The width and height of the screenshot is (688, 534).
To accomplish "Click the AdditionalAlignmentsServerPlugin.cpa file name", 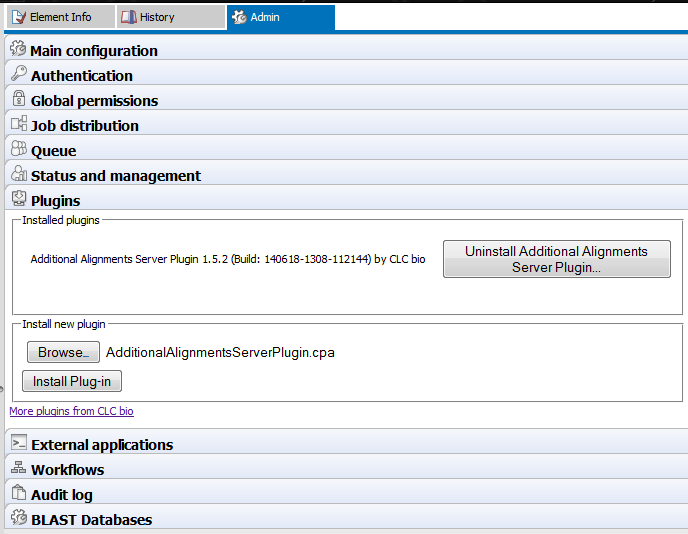I will tap(220, 352).
